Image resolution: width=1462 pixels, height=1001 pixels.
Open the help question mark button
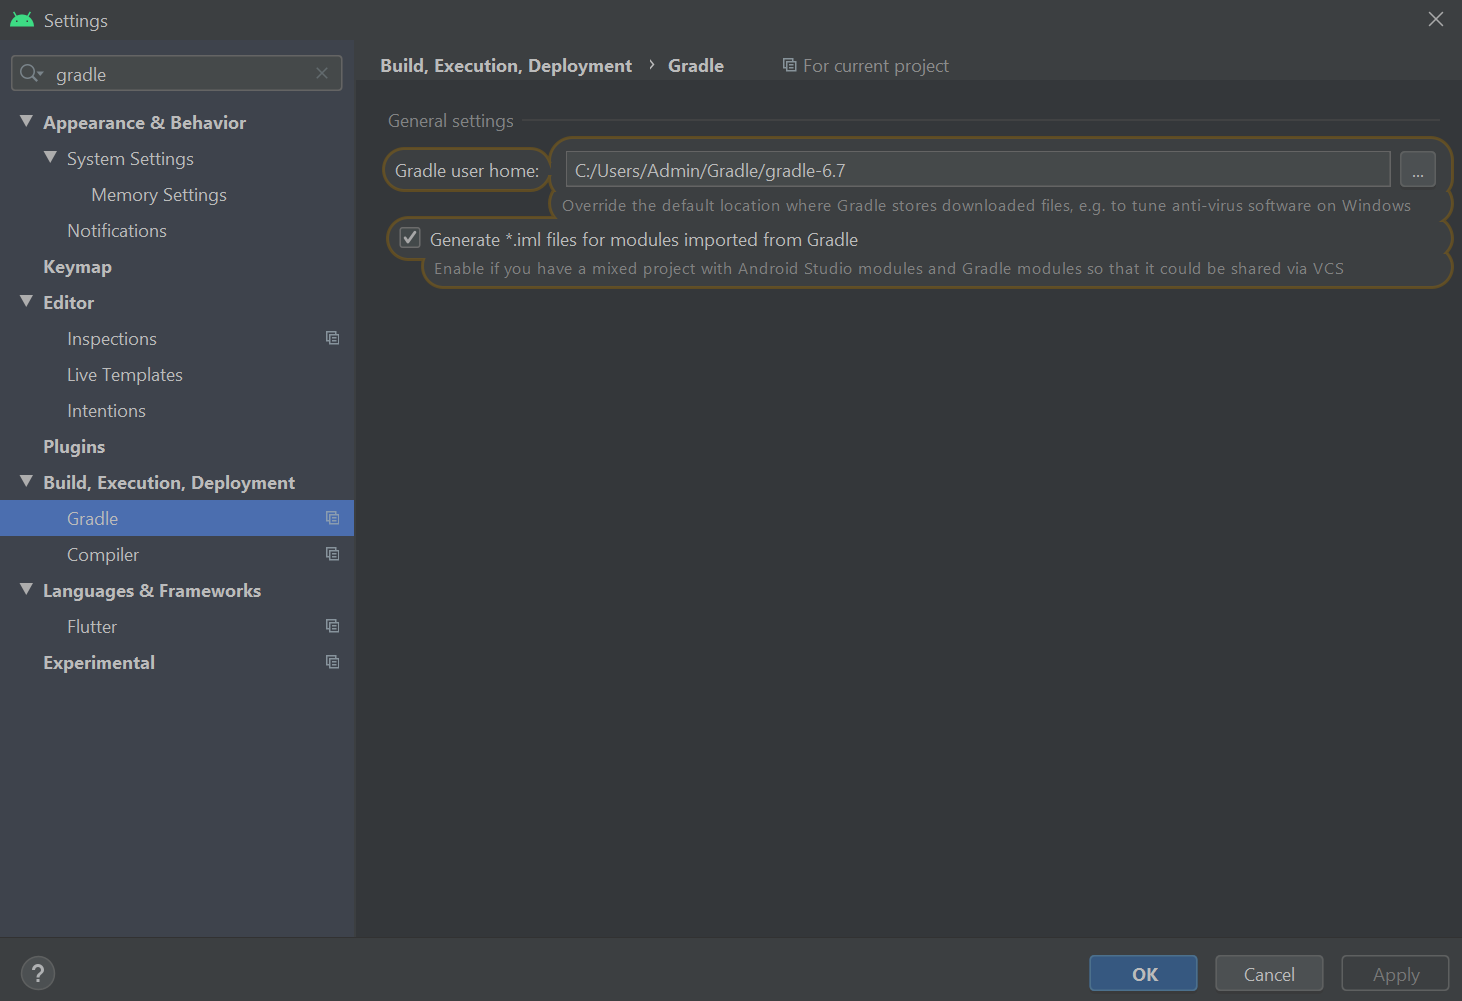pyautogui.click(x=38, y=973)
